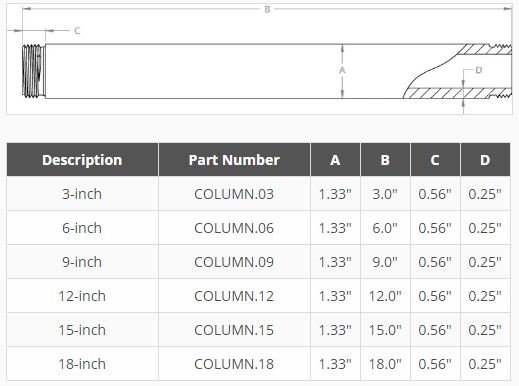Viewport: 519px width, 386px height.
Task: Click the Description column header
Action: point(82,160)
